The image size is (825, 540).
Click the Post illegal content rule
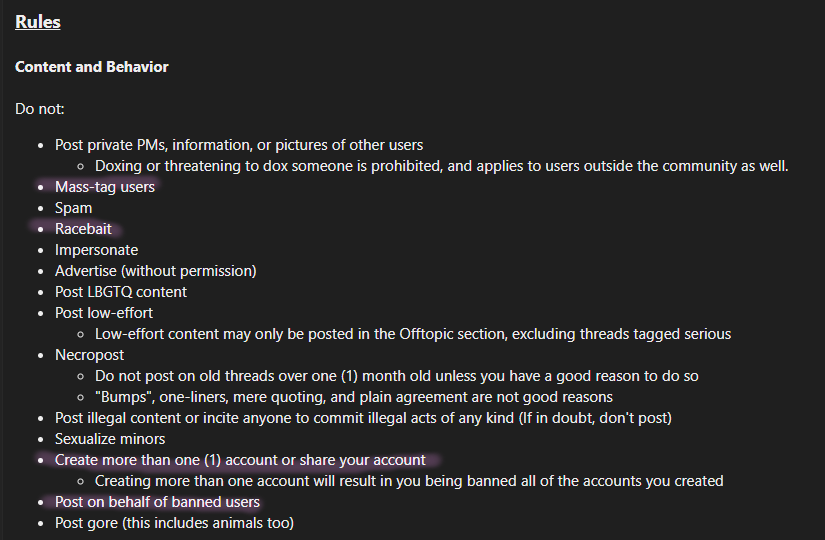[364, 418]
